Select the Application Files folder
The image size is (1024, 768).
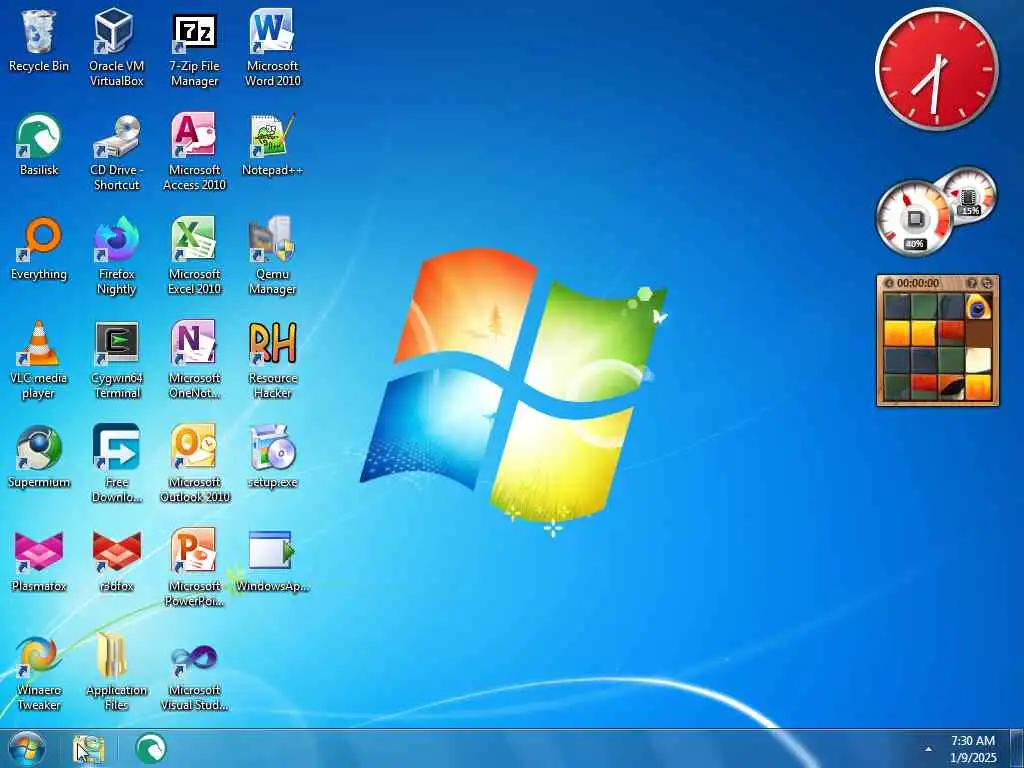[x=116, y=672]
